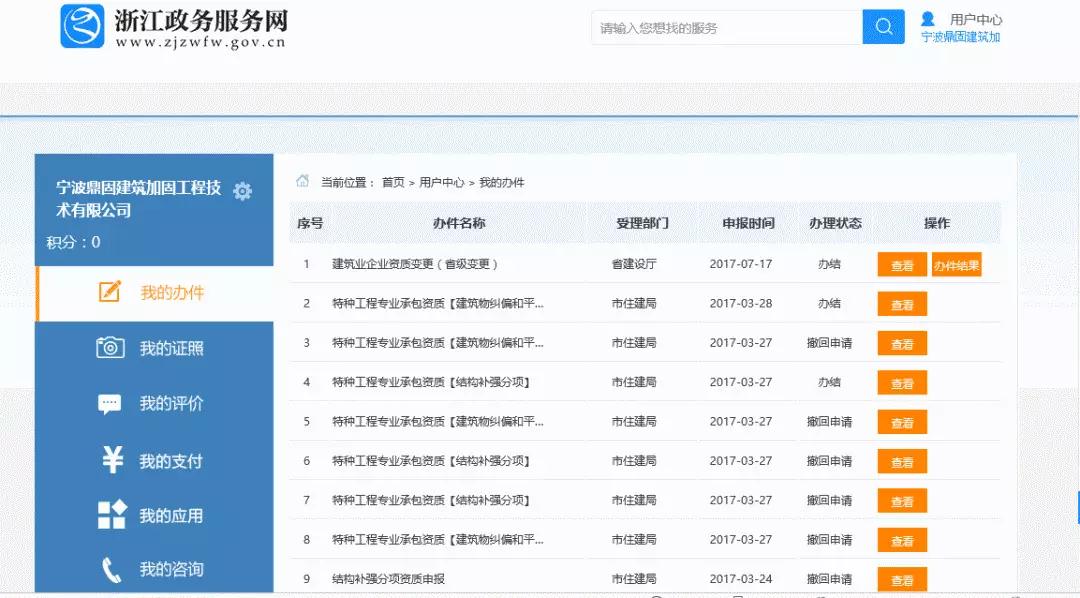Click the camera icon for 我的证照
Image resolution: width=1080 pixels, height=598 pixels.
(x=110, y=348)
